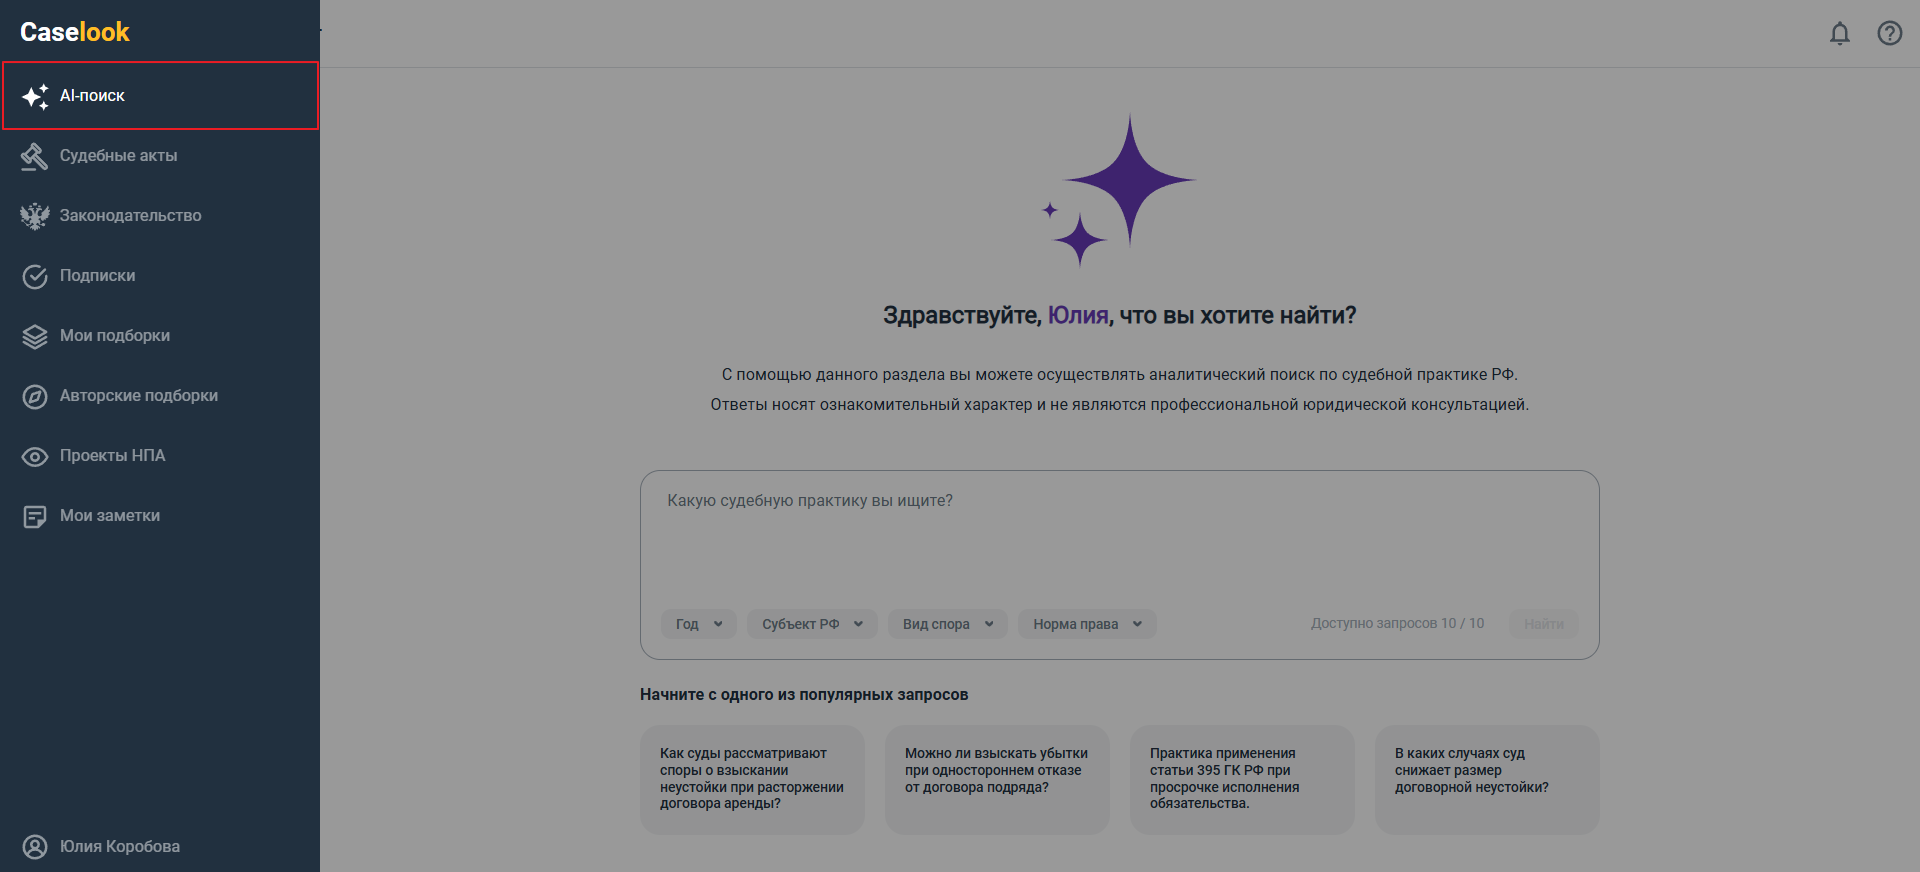This screenshot has width=1920, height=872.
Task: Click the eye icon for Проекты НПА
Action: tap(35, 456)
